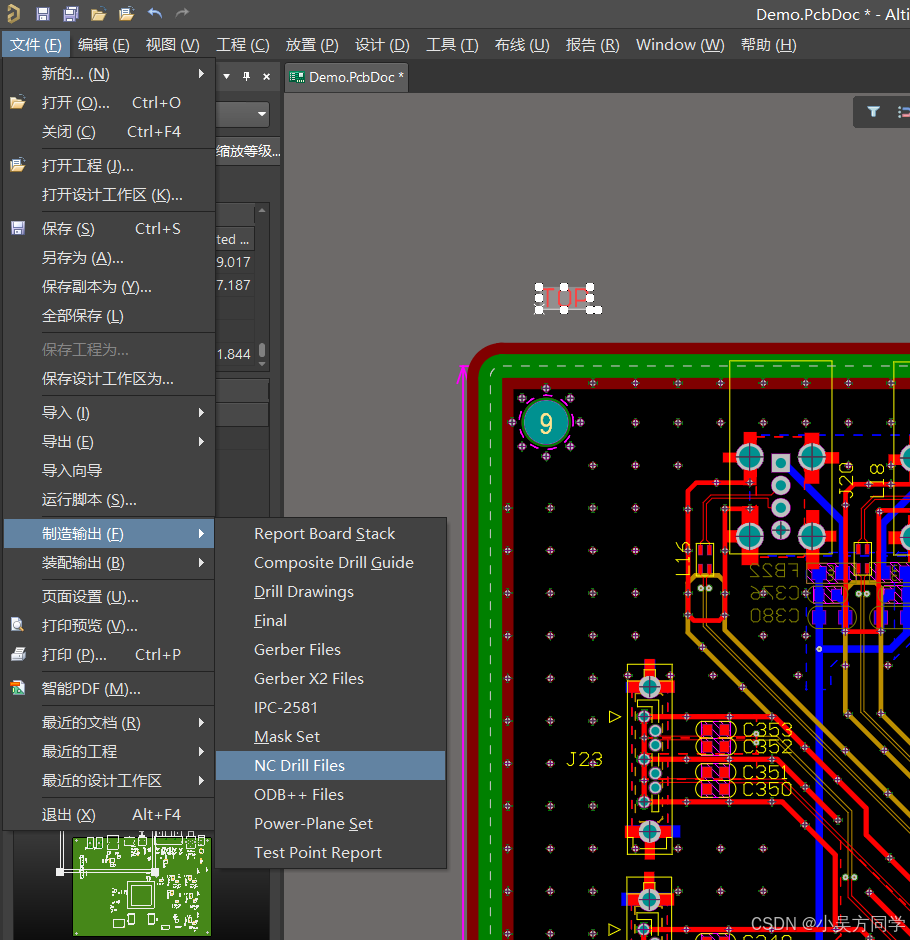Click the filter funnel icon in PCB view
Screen dimensions: 910x940
(873, 112)
